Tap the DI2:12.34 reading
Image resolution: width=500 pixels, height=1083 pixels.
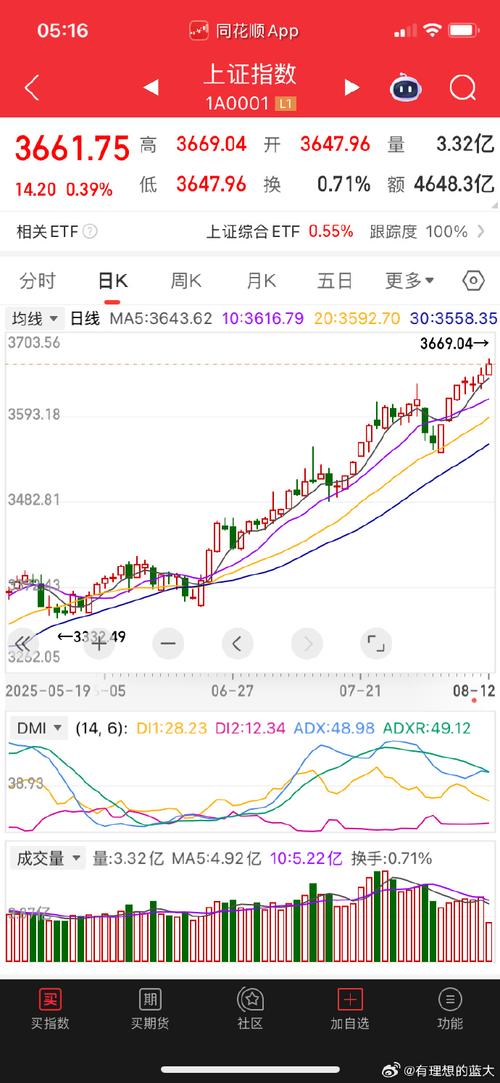250,727
